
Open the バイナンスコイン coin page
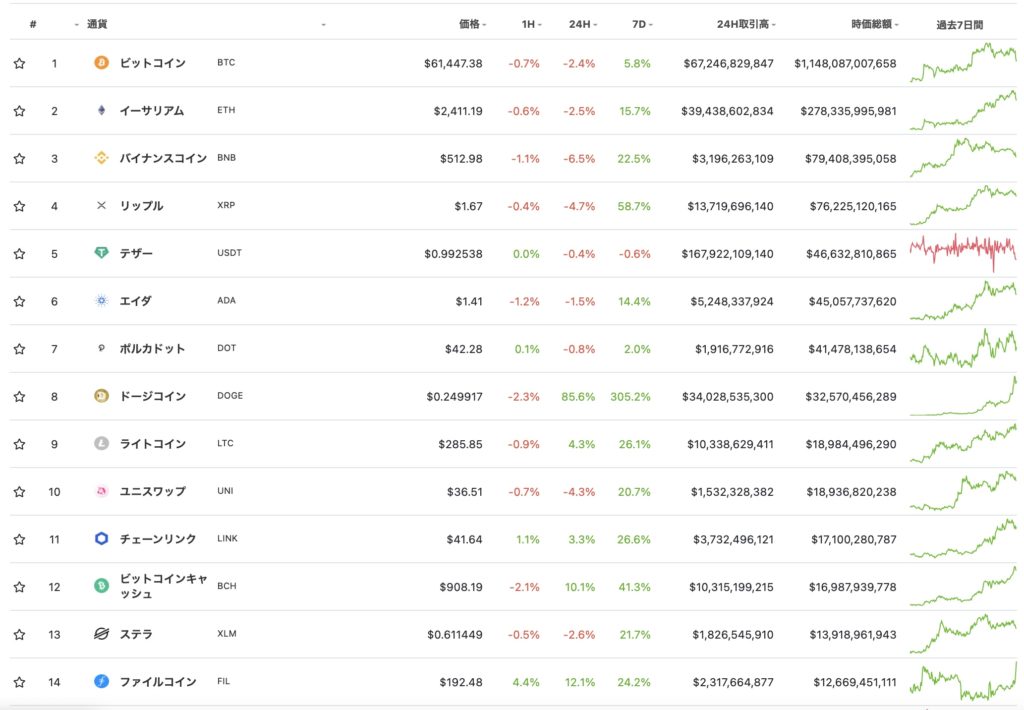[x=163, y=158]
